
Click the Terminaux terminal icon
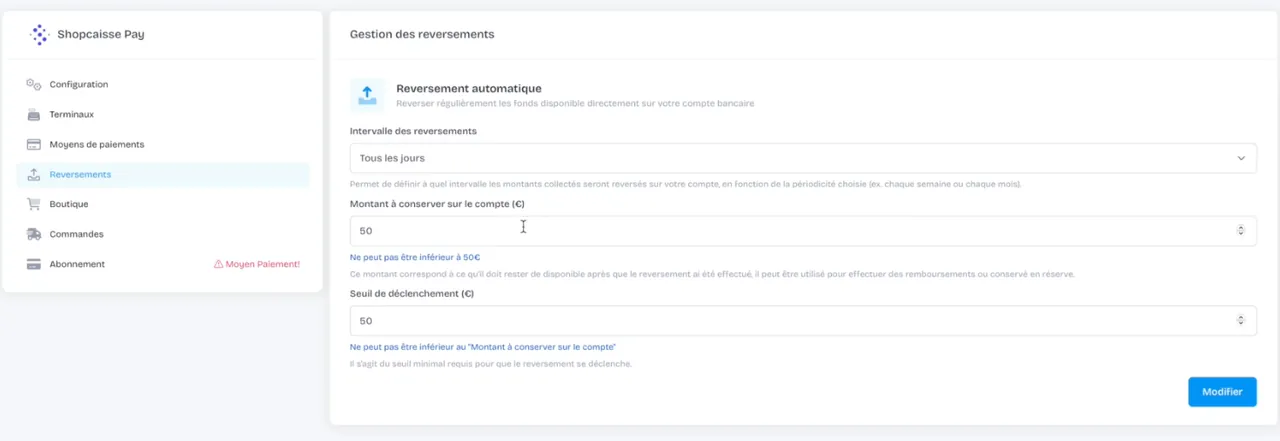tap(33, 115)
